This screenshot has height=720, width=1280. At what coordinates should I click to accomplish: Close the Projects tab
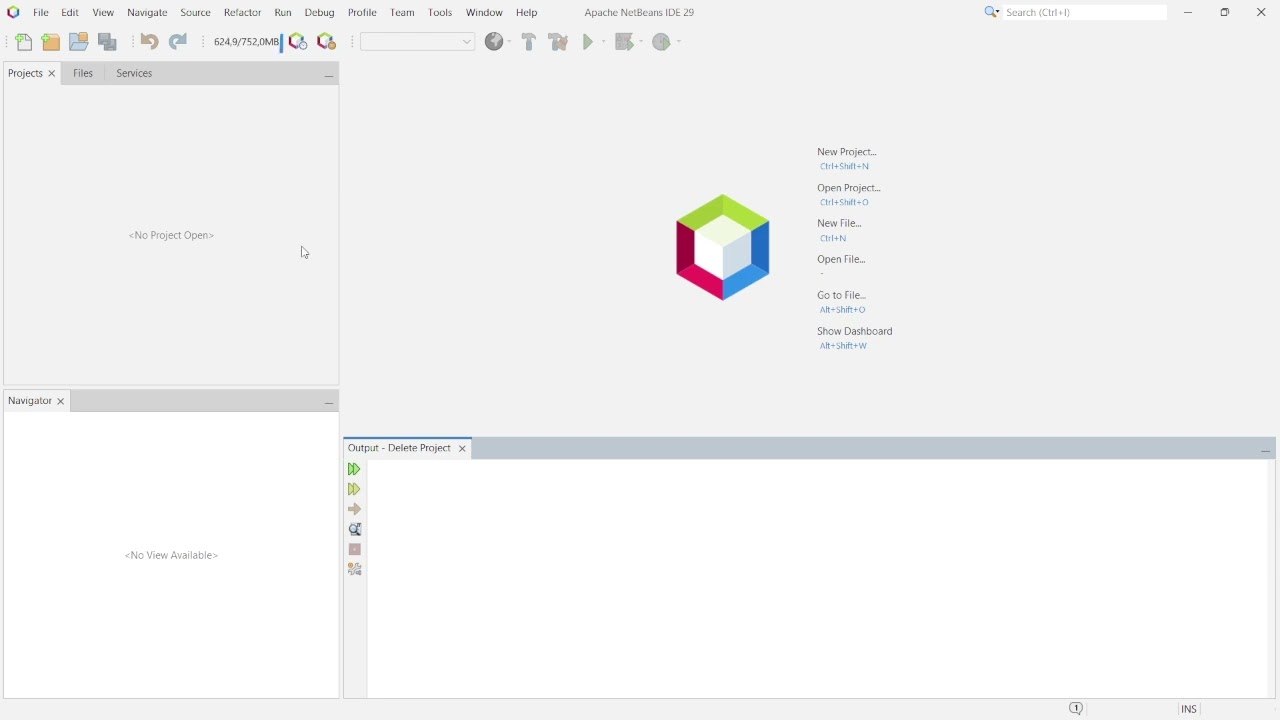pyautogui.click(x=53, y=74)
